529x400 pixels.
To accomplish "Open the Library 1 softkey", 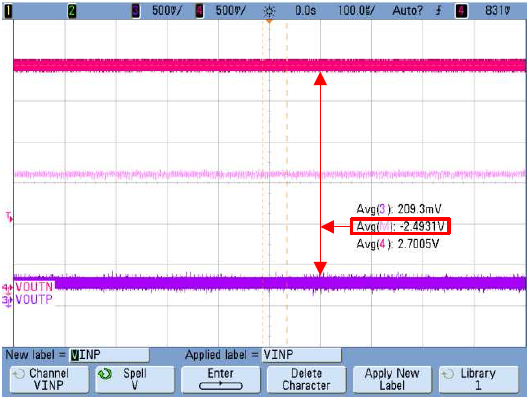I will [x=478, y=379].
